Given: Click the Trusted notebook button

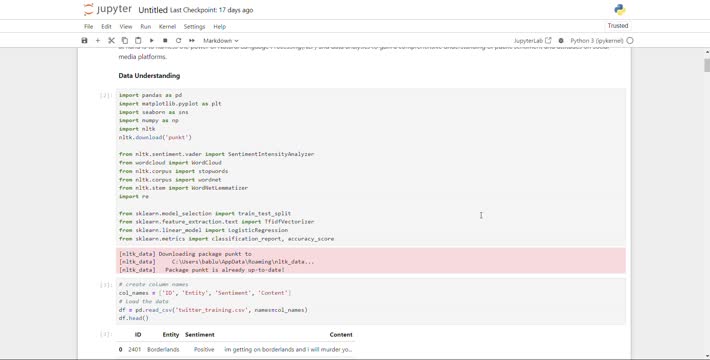Looking at the screenshot, I should (618, 26).
